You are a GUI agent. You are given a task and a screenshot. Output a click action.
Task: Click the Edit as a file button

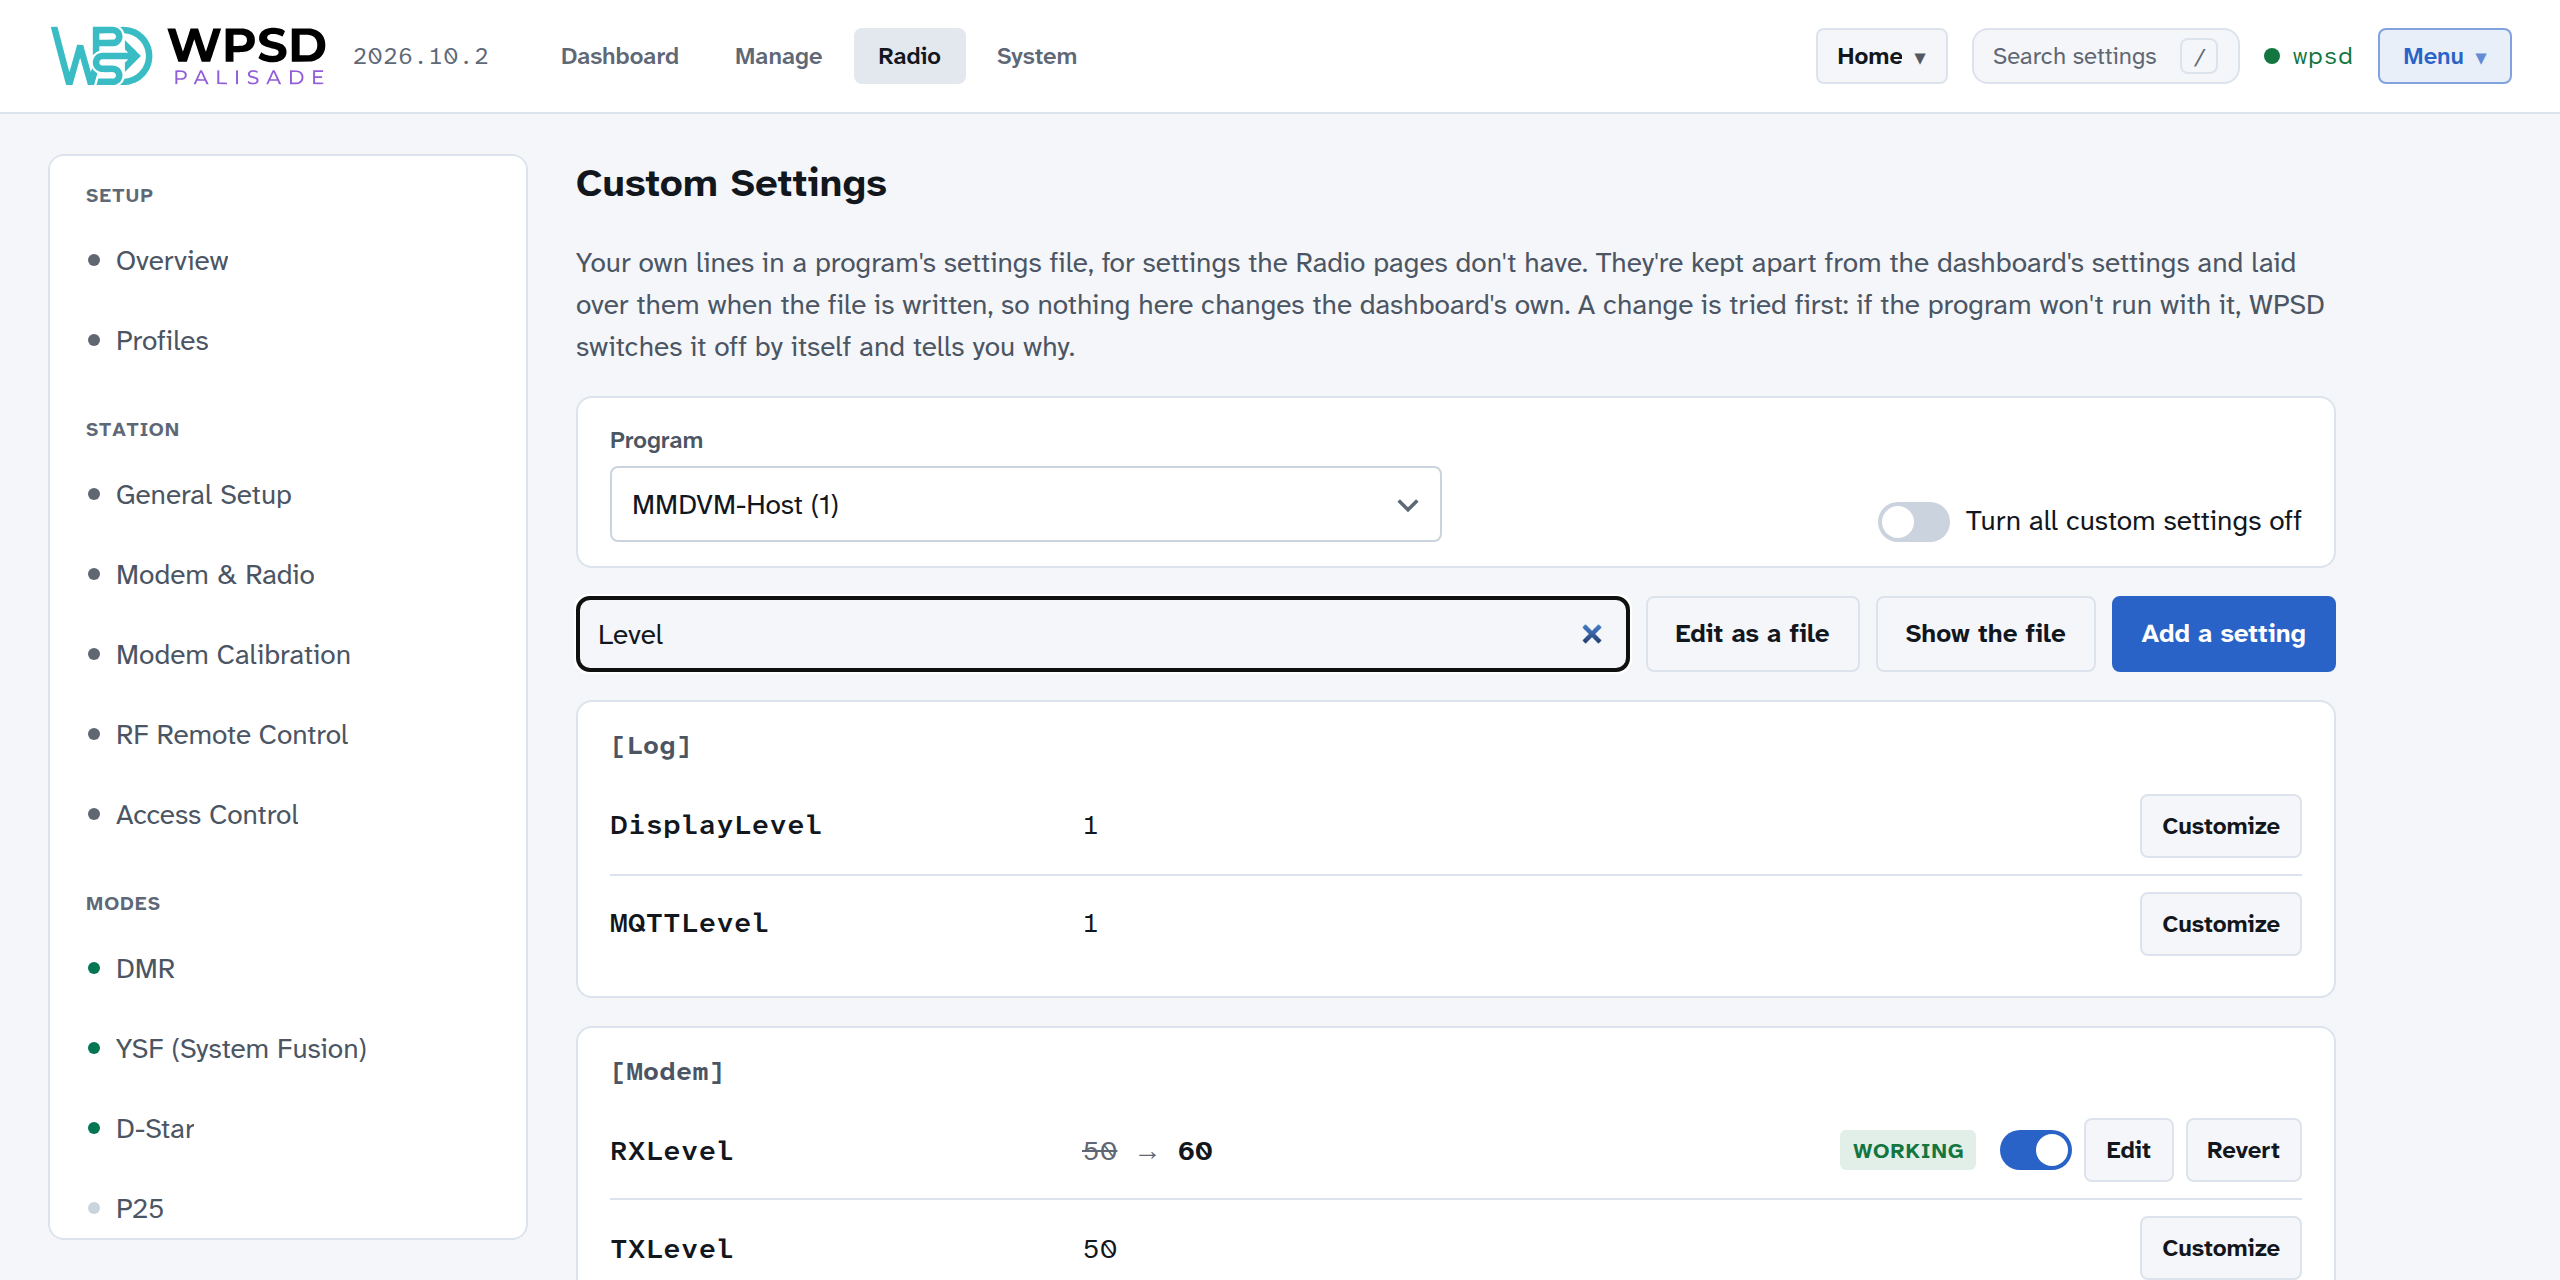pyautogui.click(x=1752, y=634)
